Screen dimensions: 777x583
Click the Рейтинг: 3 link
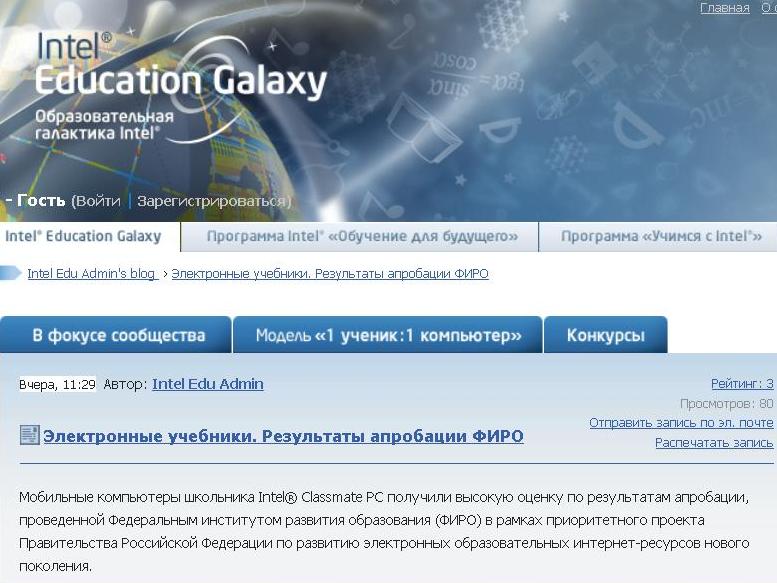coord(742,383)
